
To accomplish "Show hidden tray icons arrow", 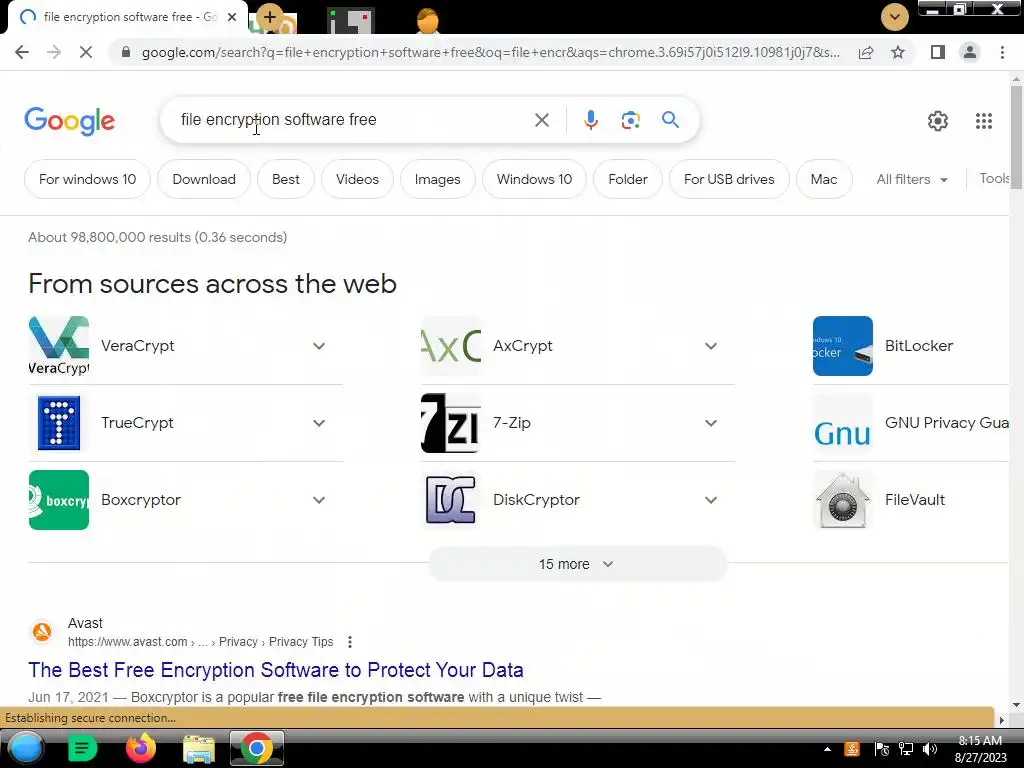I will tap(827, 749).
